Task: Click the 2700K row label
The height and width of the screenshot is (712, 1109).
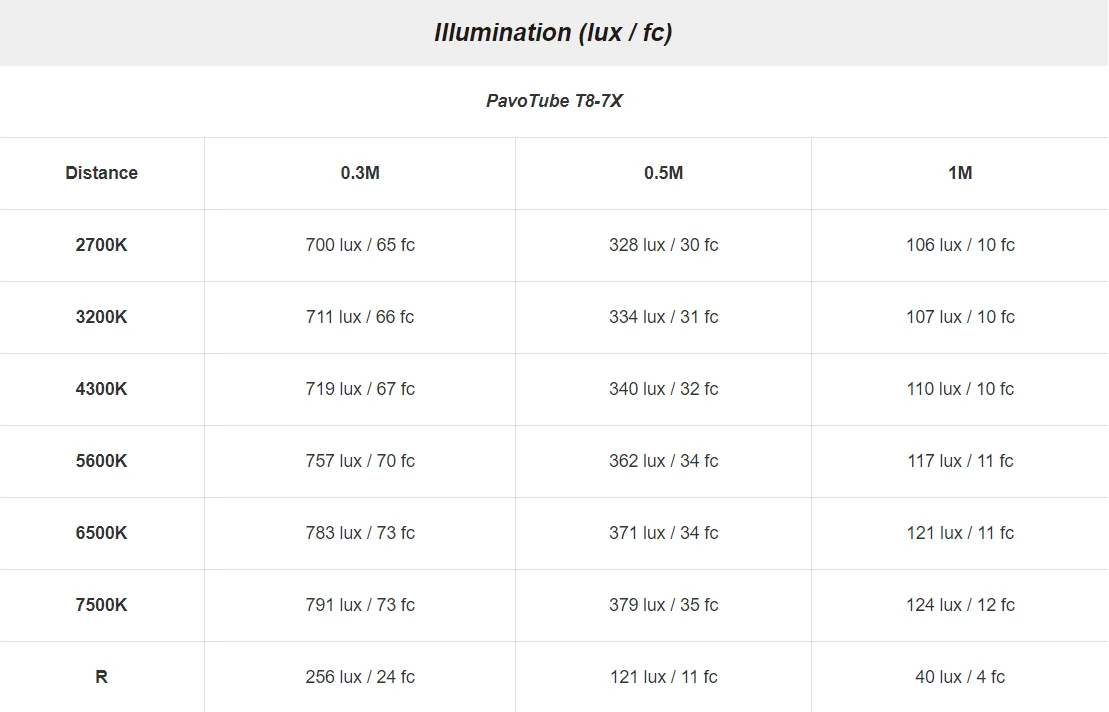Action: pos(101,245)
